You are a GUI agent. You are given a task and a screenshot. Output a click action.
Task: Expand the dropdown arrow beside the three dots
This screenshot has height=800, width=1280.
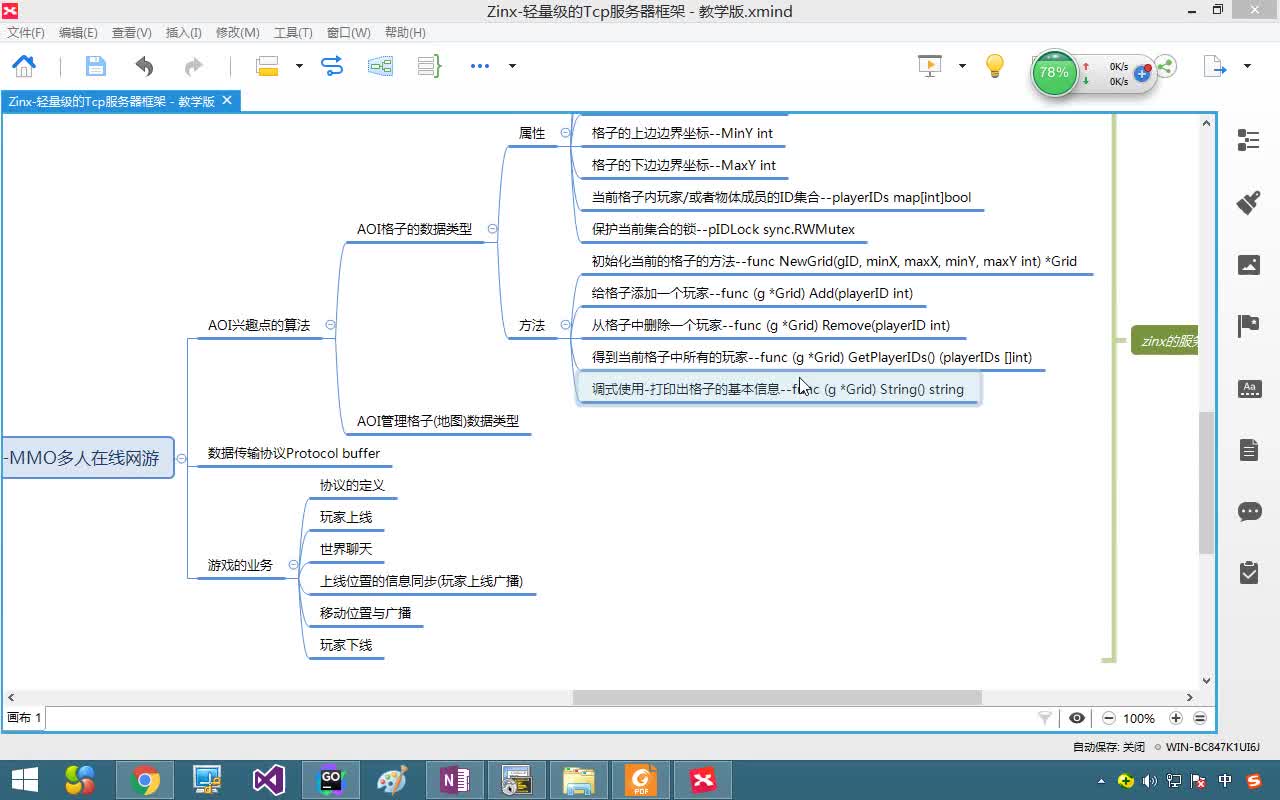pos(512,66)
